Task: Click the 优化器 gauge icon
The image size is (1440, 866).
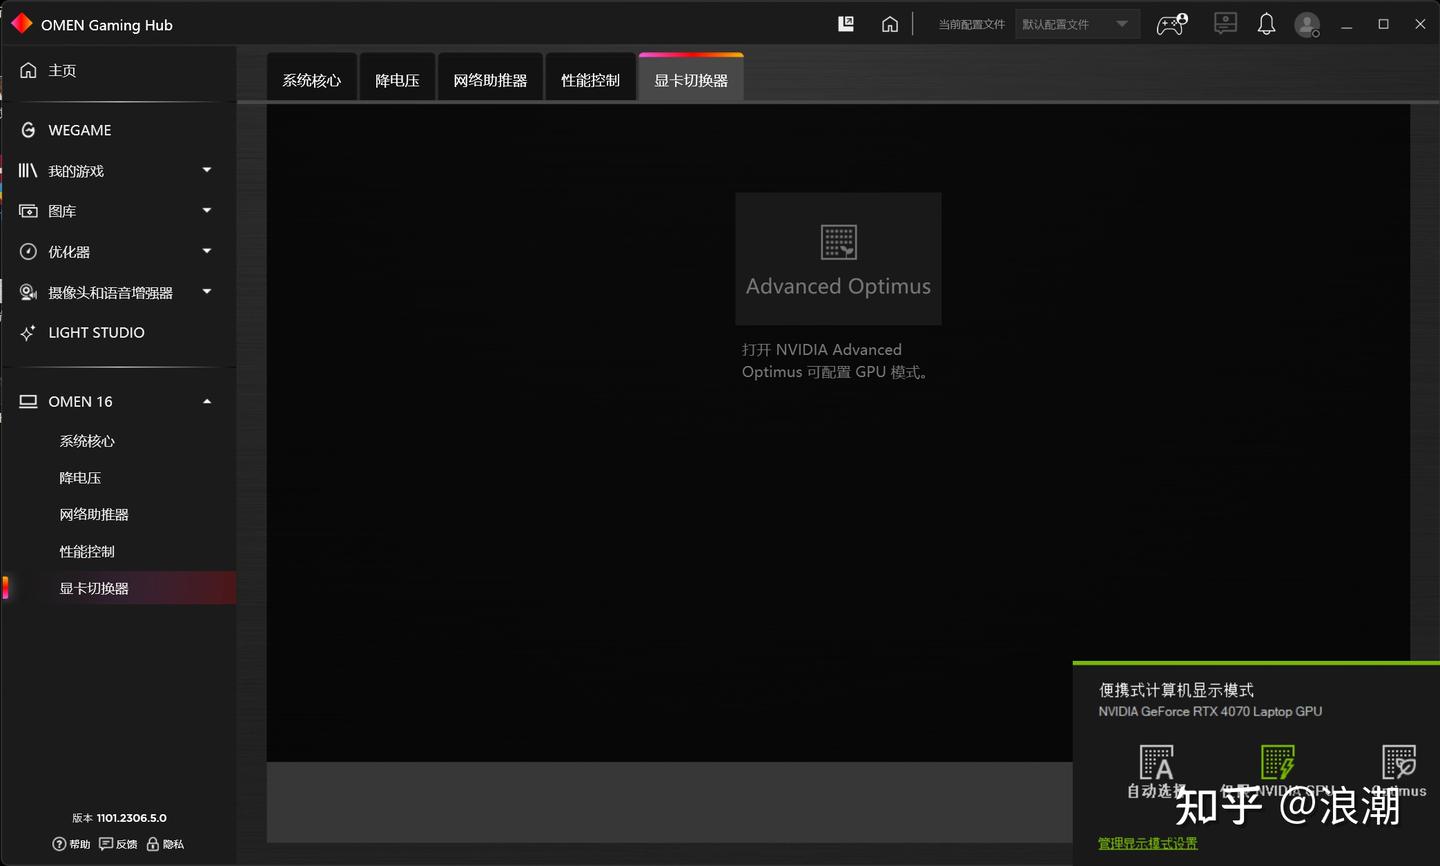Action: click(28, 252)
